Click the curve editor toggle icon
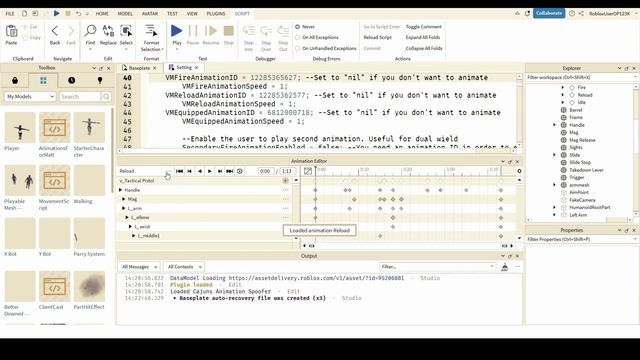 [x=308, y=171]
